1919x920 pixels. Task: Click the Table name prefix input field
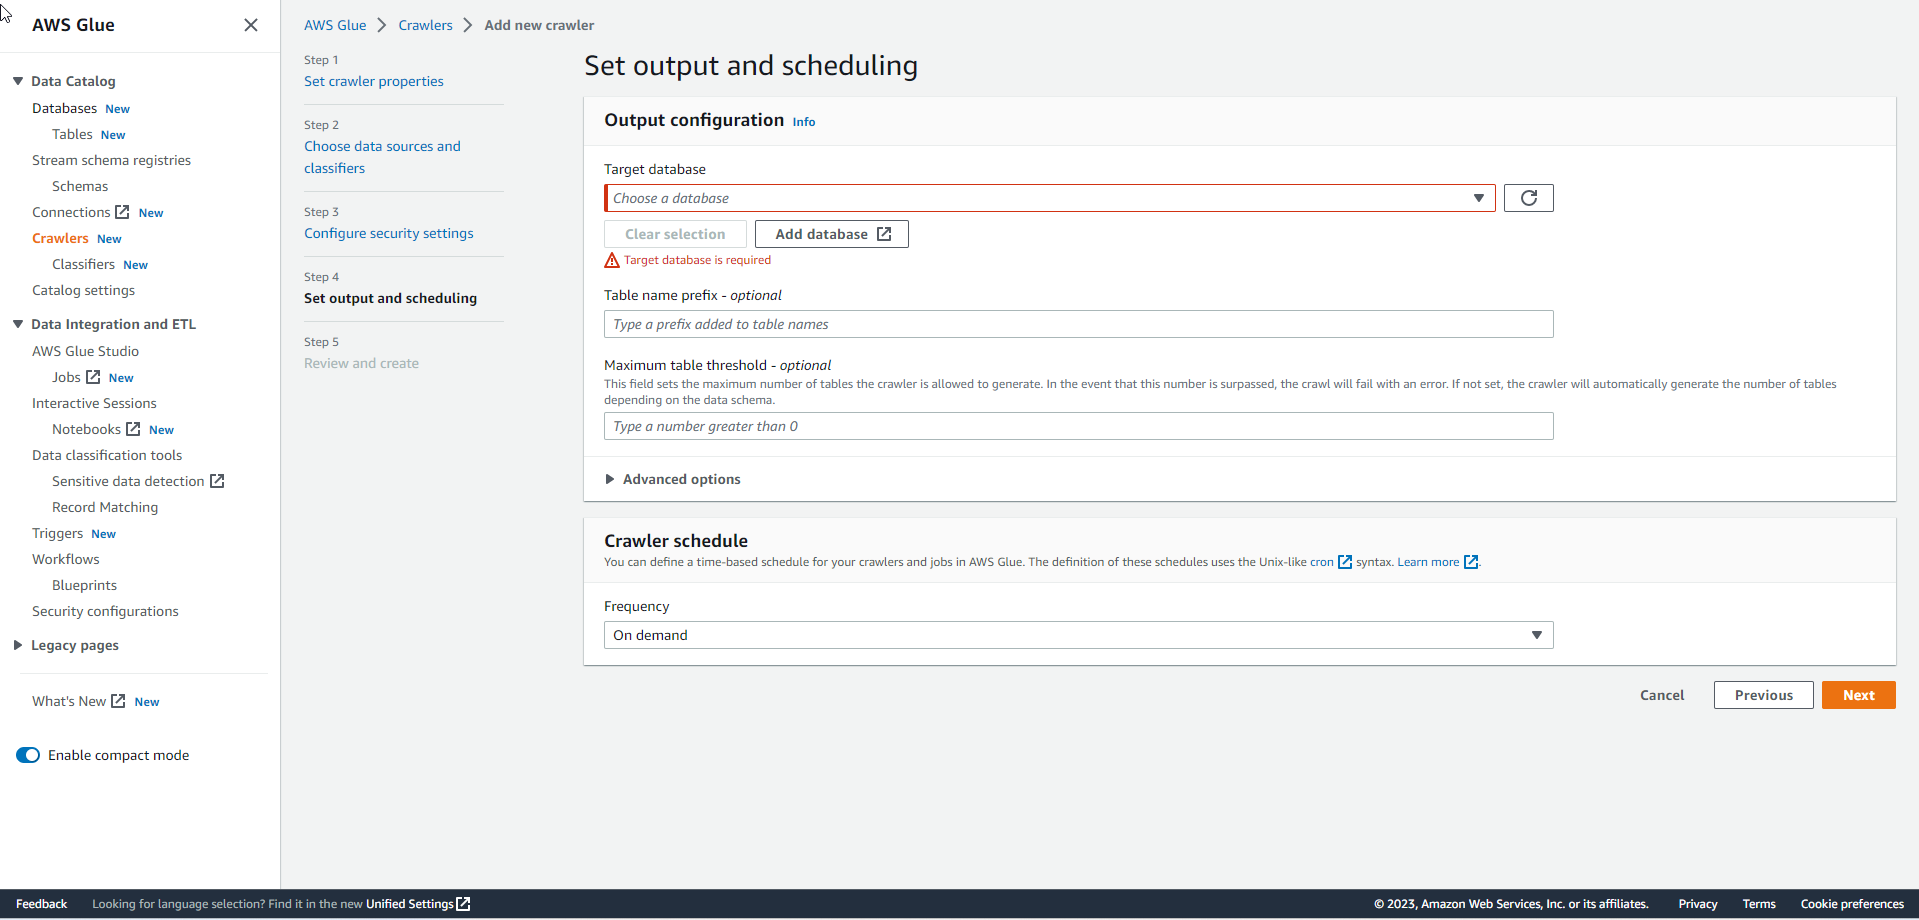tap(1078, 324)
